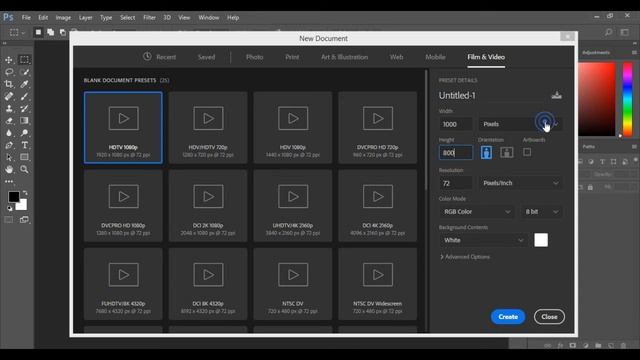
Task: Open the Window menu
Action: tap(209, 18)
